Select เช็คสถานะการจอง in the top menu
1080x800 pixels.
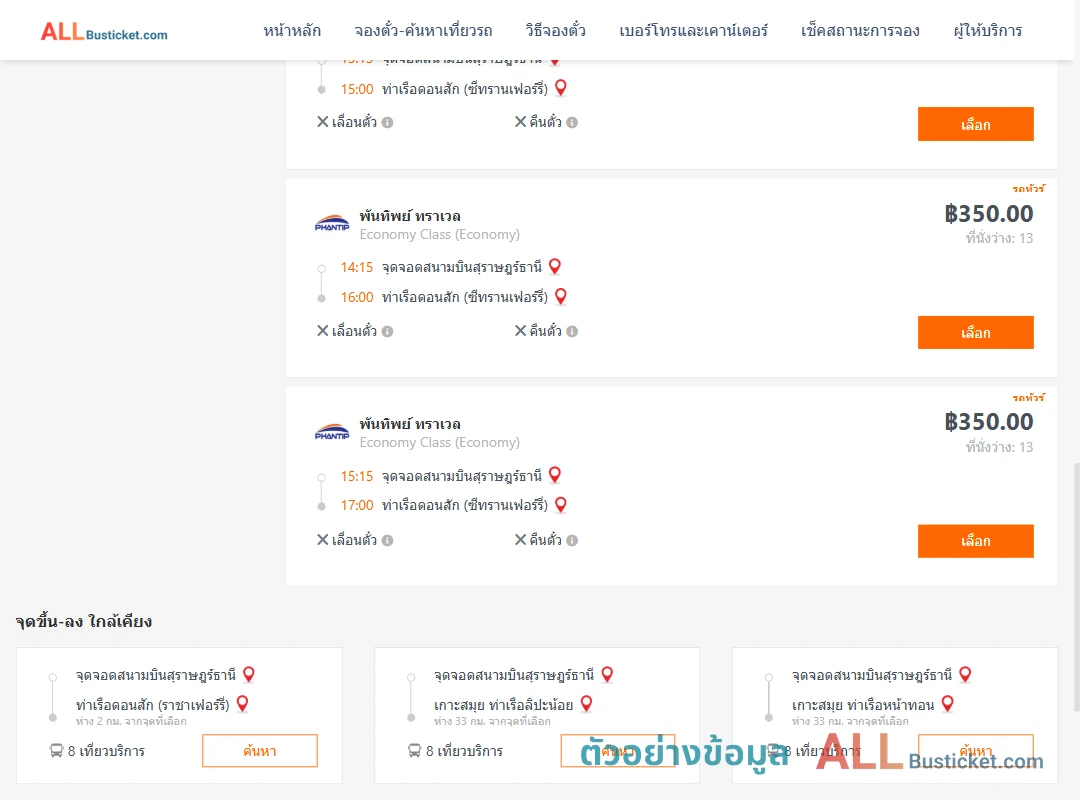(860, 30)
